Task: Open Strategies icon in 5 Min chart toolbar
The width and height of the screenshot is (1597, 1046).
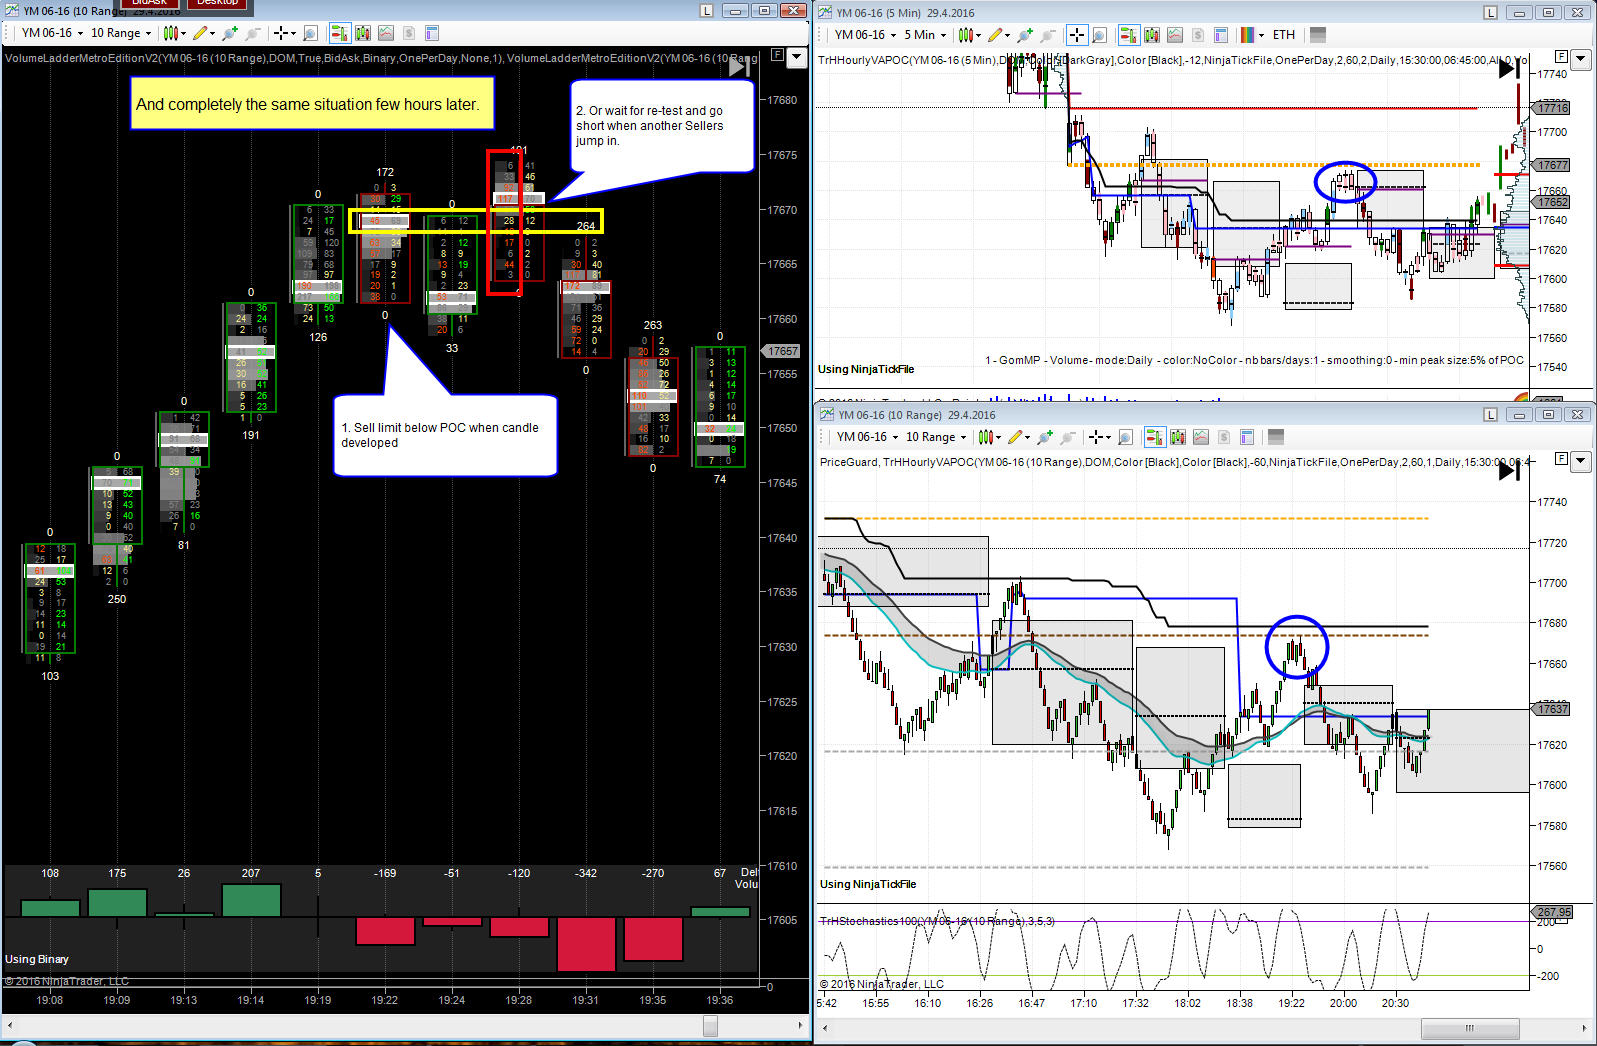Action: click(1198, 34)
